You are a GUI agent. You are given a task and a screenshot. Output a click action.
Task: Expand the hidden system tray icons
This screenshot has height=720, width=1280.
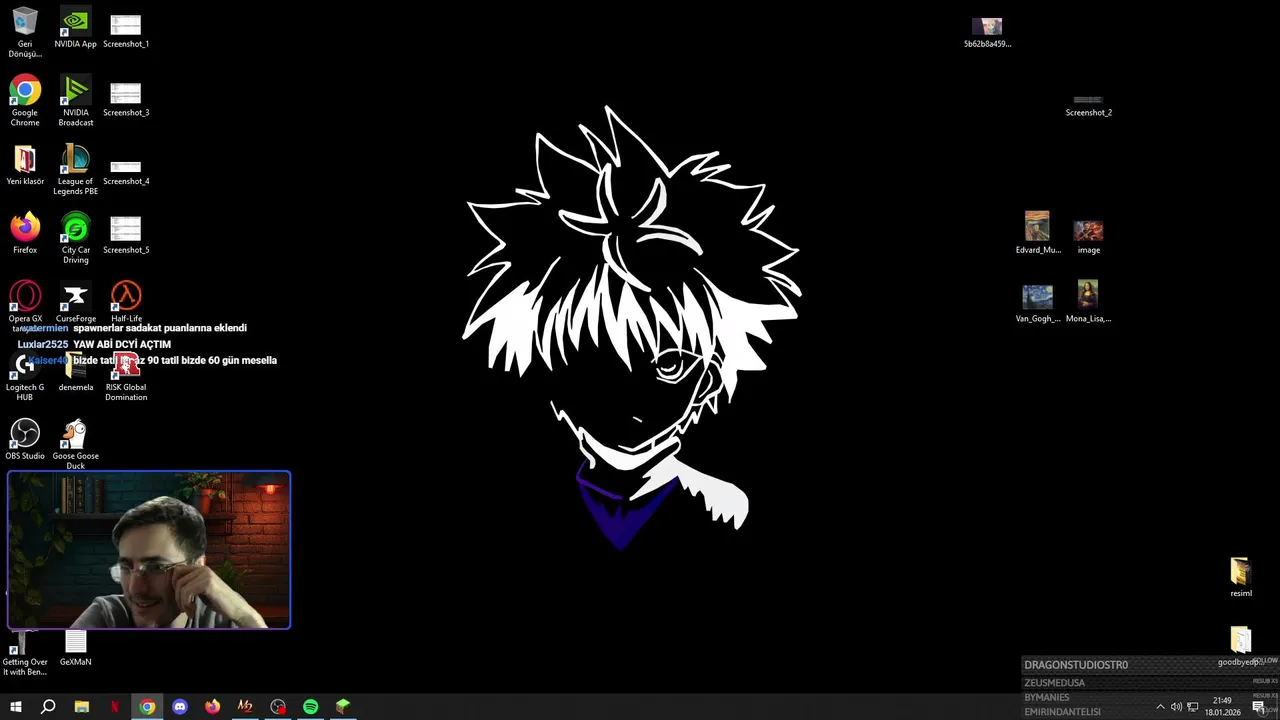[x=1160, y=707]
